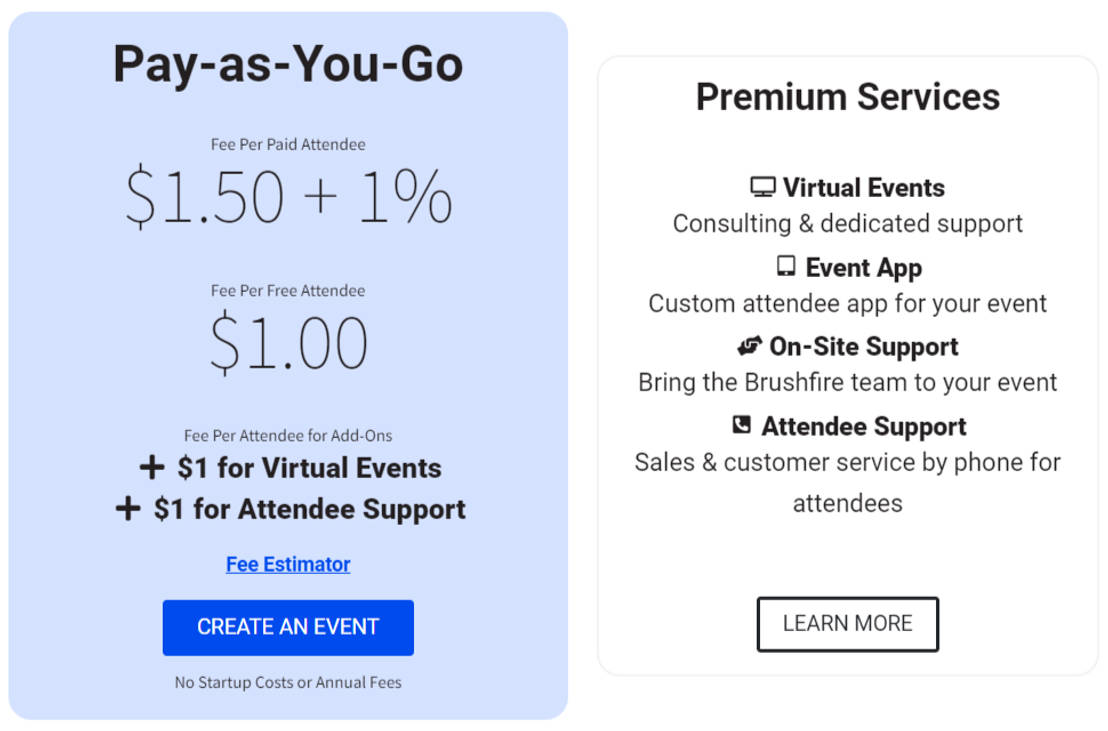Click the Premium Services heading
Viewport: 1108px width, 731px height.
point(847,97)
